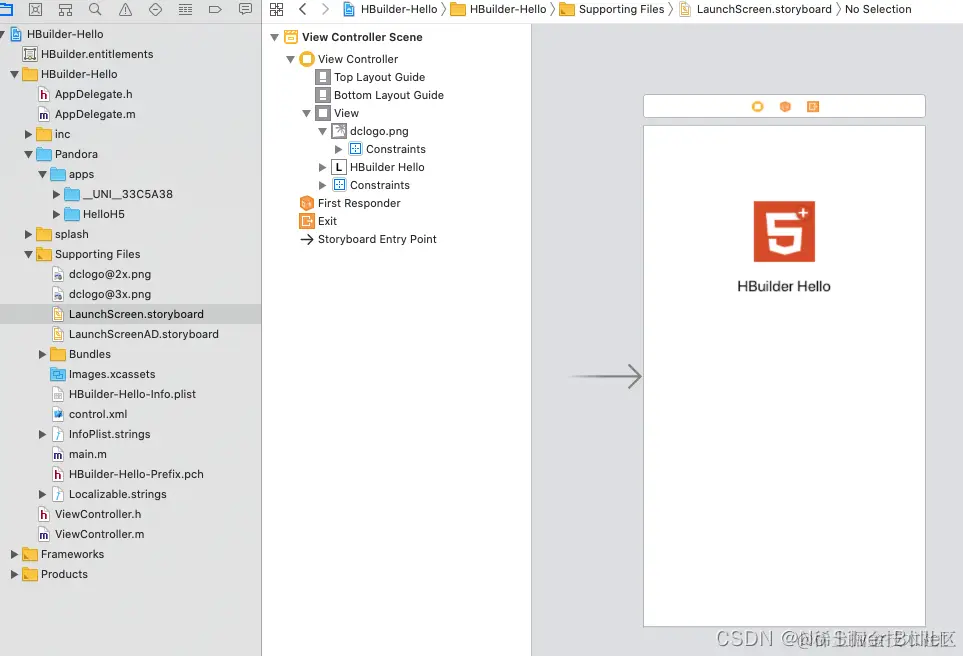The width and height of the screenshot is (963, 656).
Task: Collapse dclogo.png node in outline
Action: (322, 131)
